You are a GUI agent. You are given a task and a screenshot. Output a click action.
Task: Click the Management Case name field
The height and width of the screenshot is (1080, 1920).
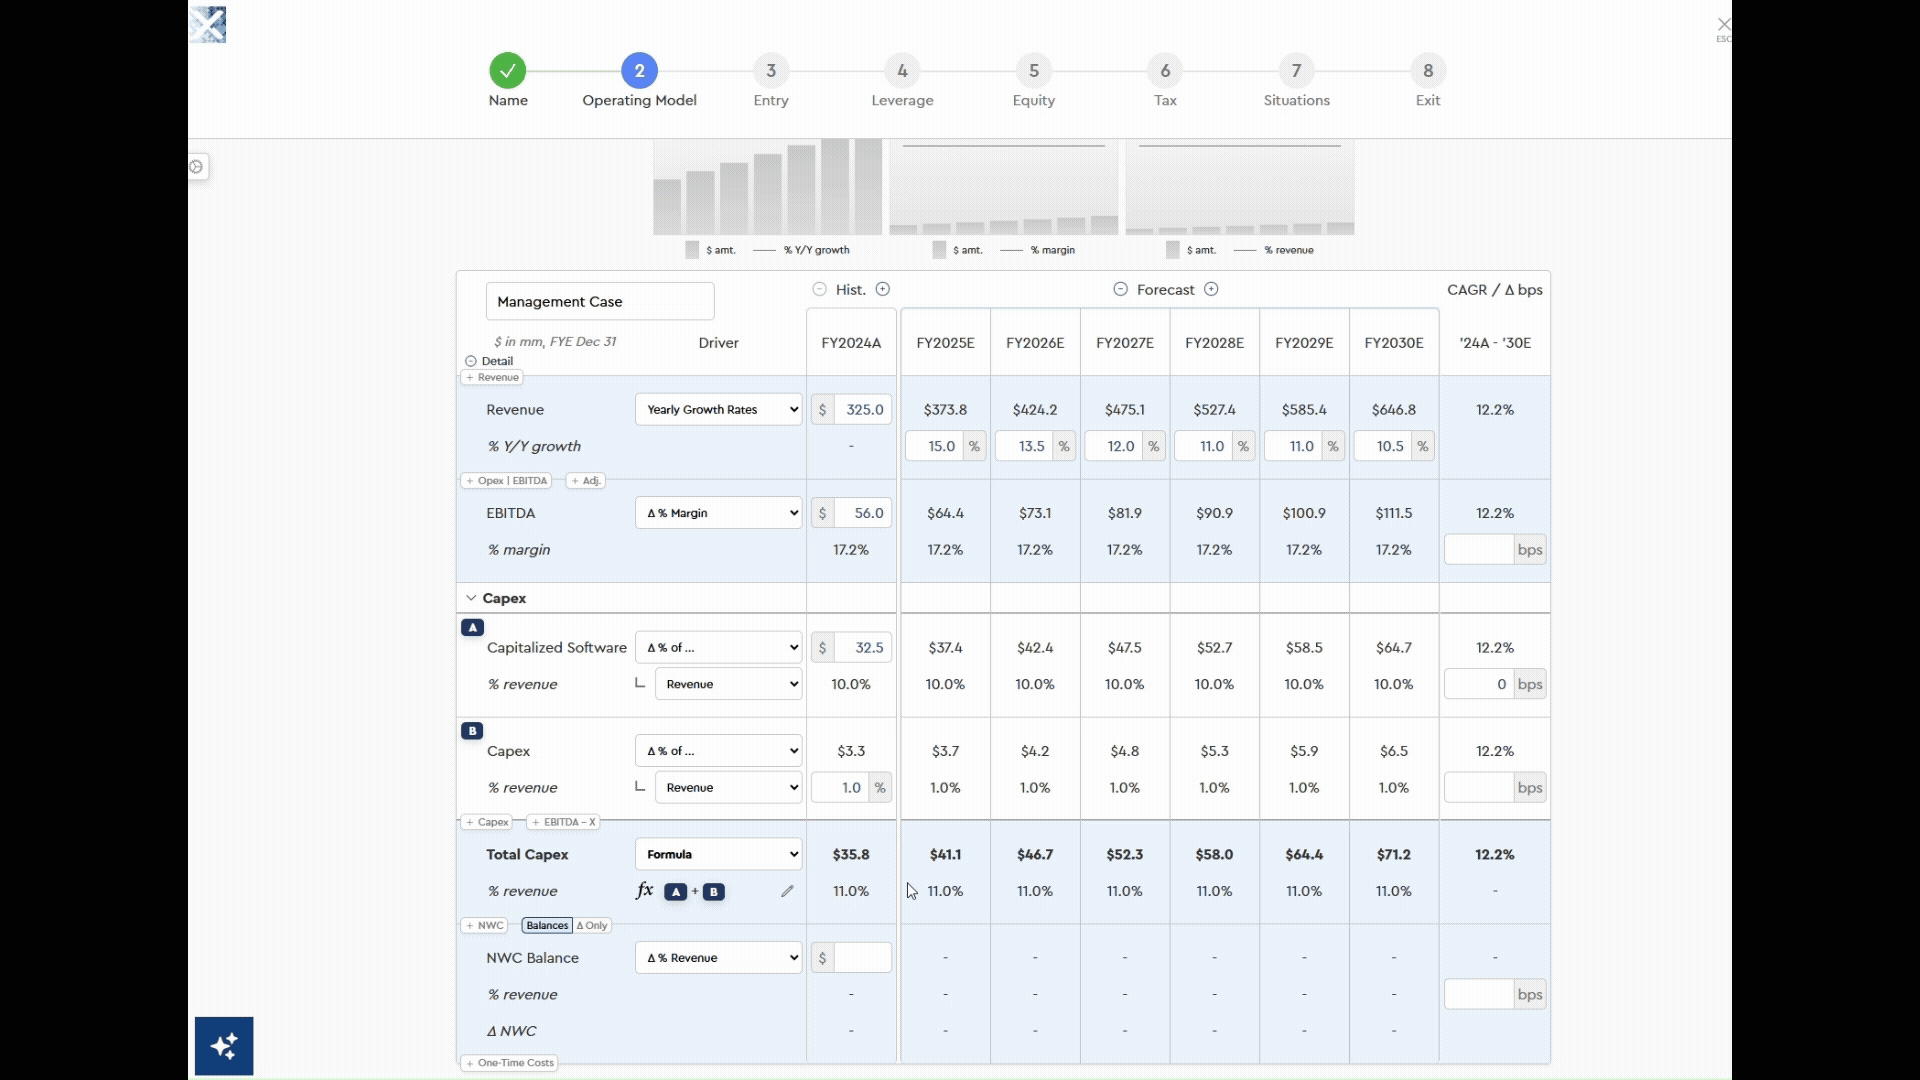pos(599,301)
